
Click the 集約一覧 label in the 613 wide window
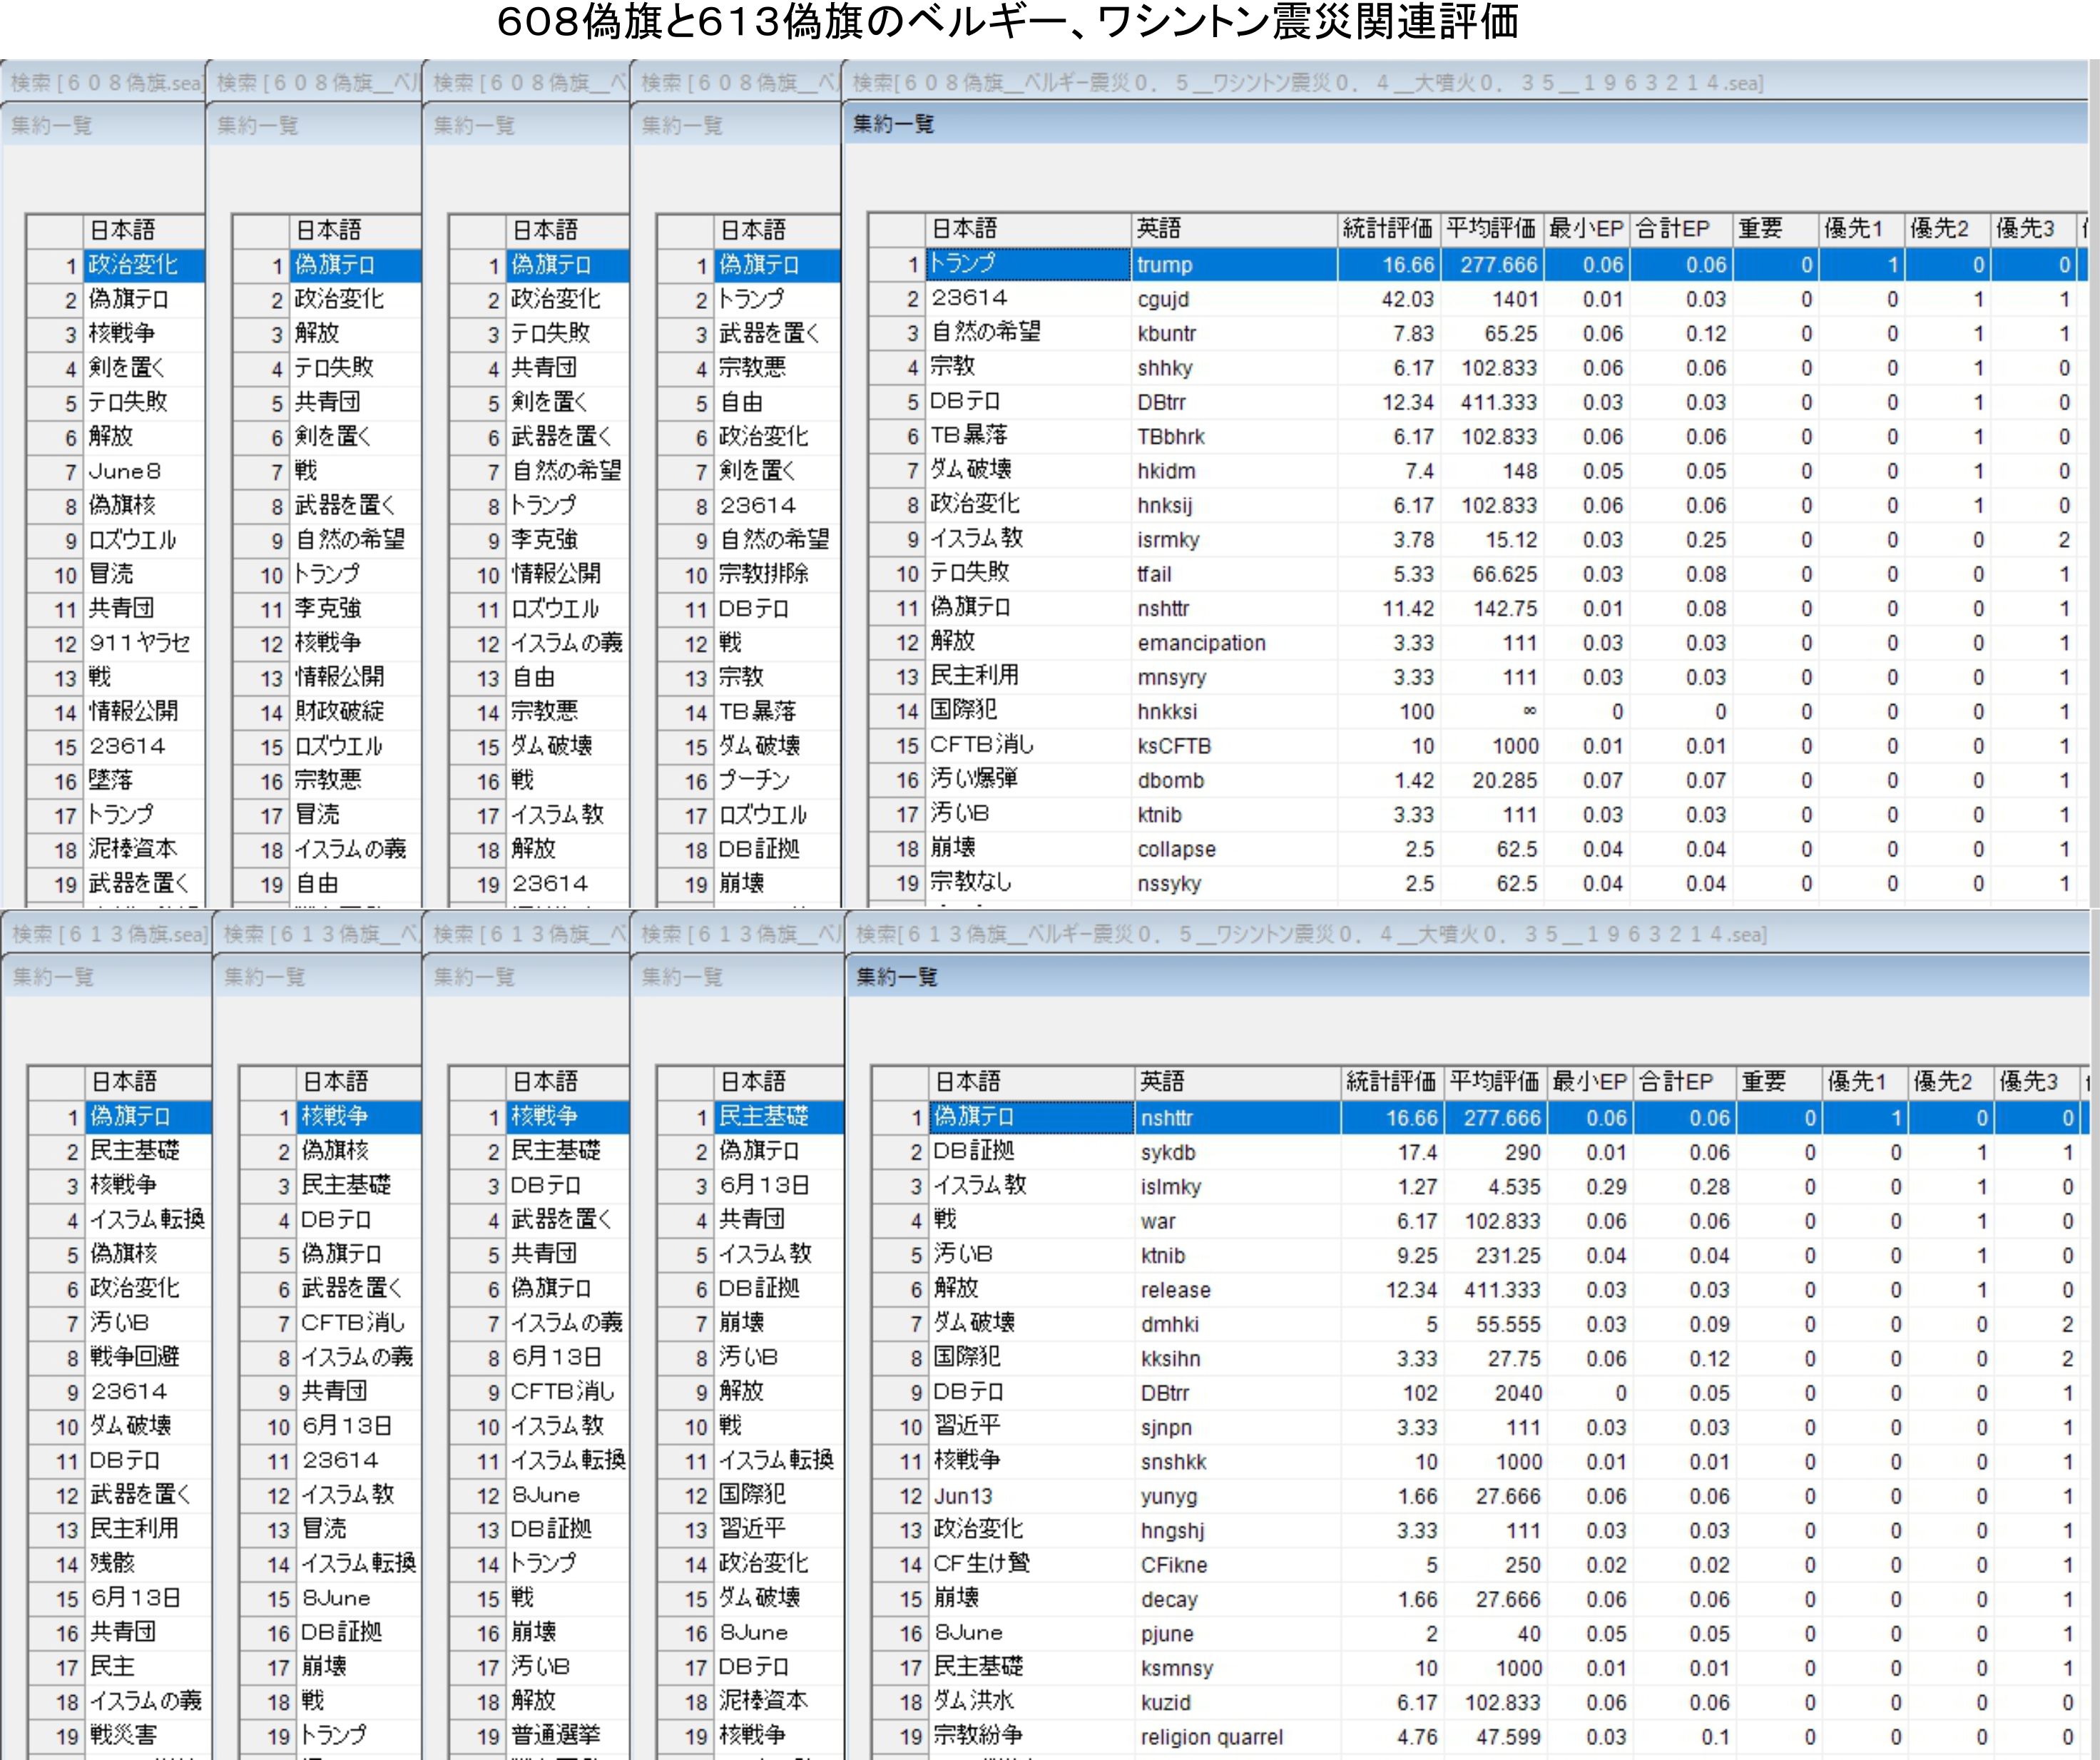tap(897, 977)
